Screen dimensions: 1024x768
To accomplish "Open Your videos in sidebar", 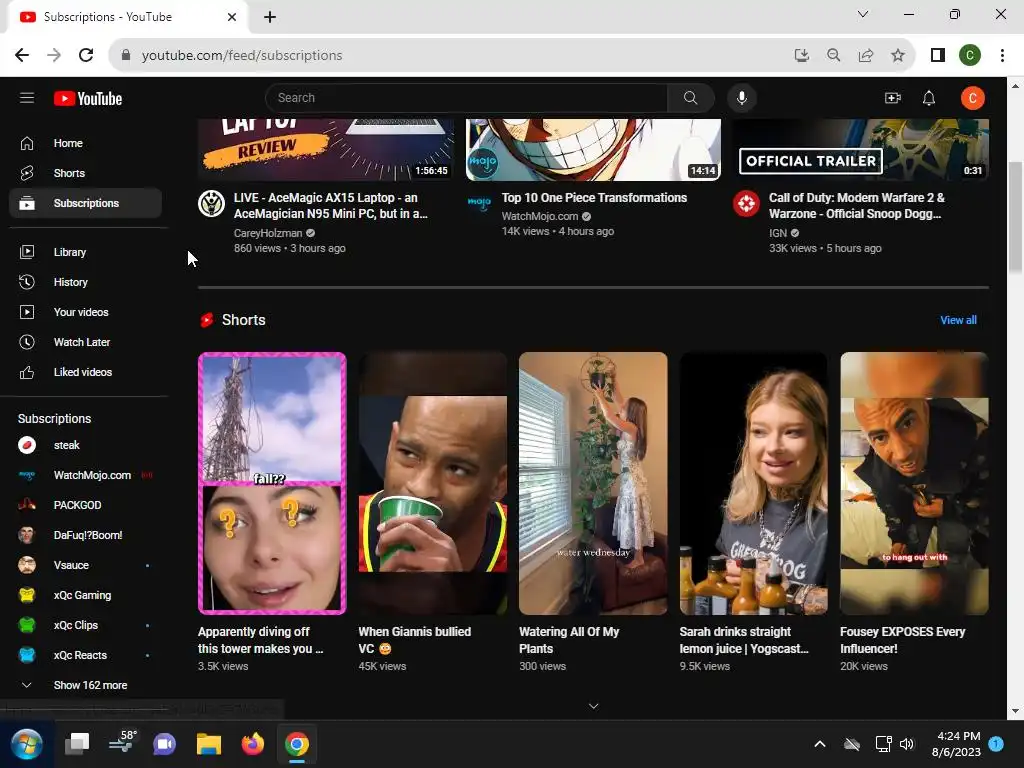I will pos(86,312).
